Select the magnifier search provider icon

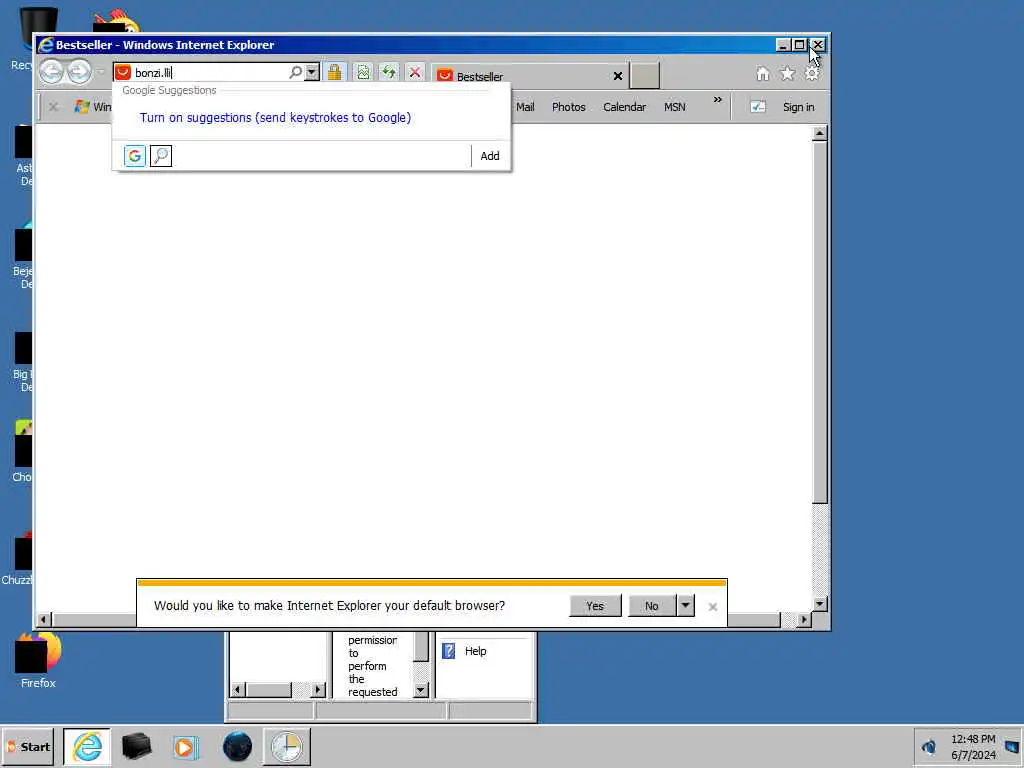(x=161, y=156)
